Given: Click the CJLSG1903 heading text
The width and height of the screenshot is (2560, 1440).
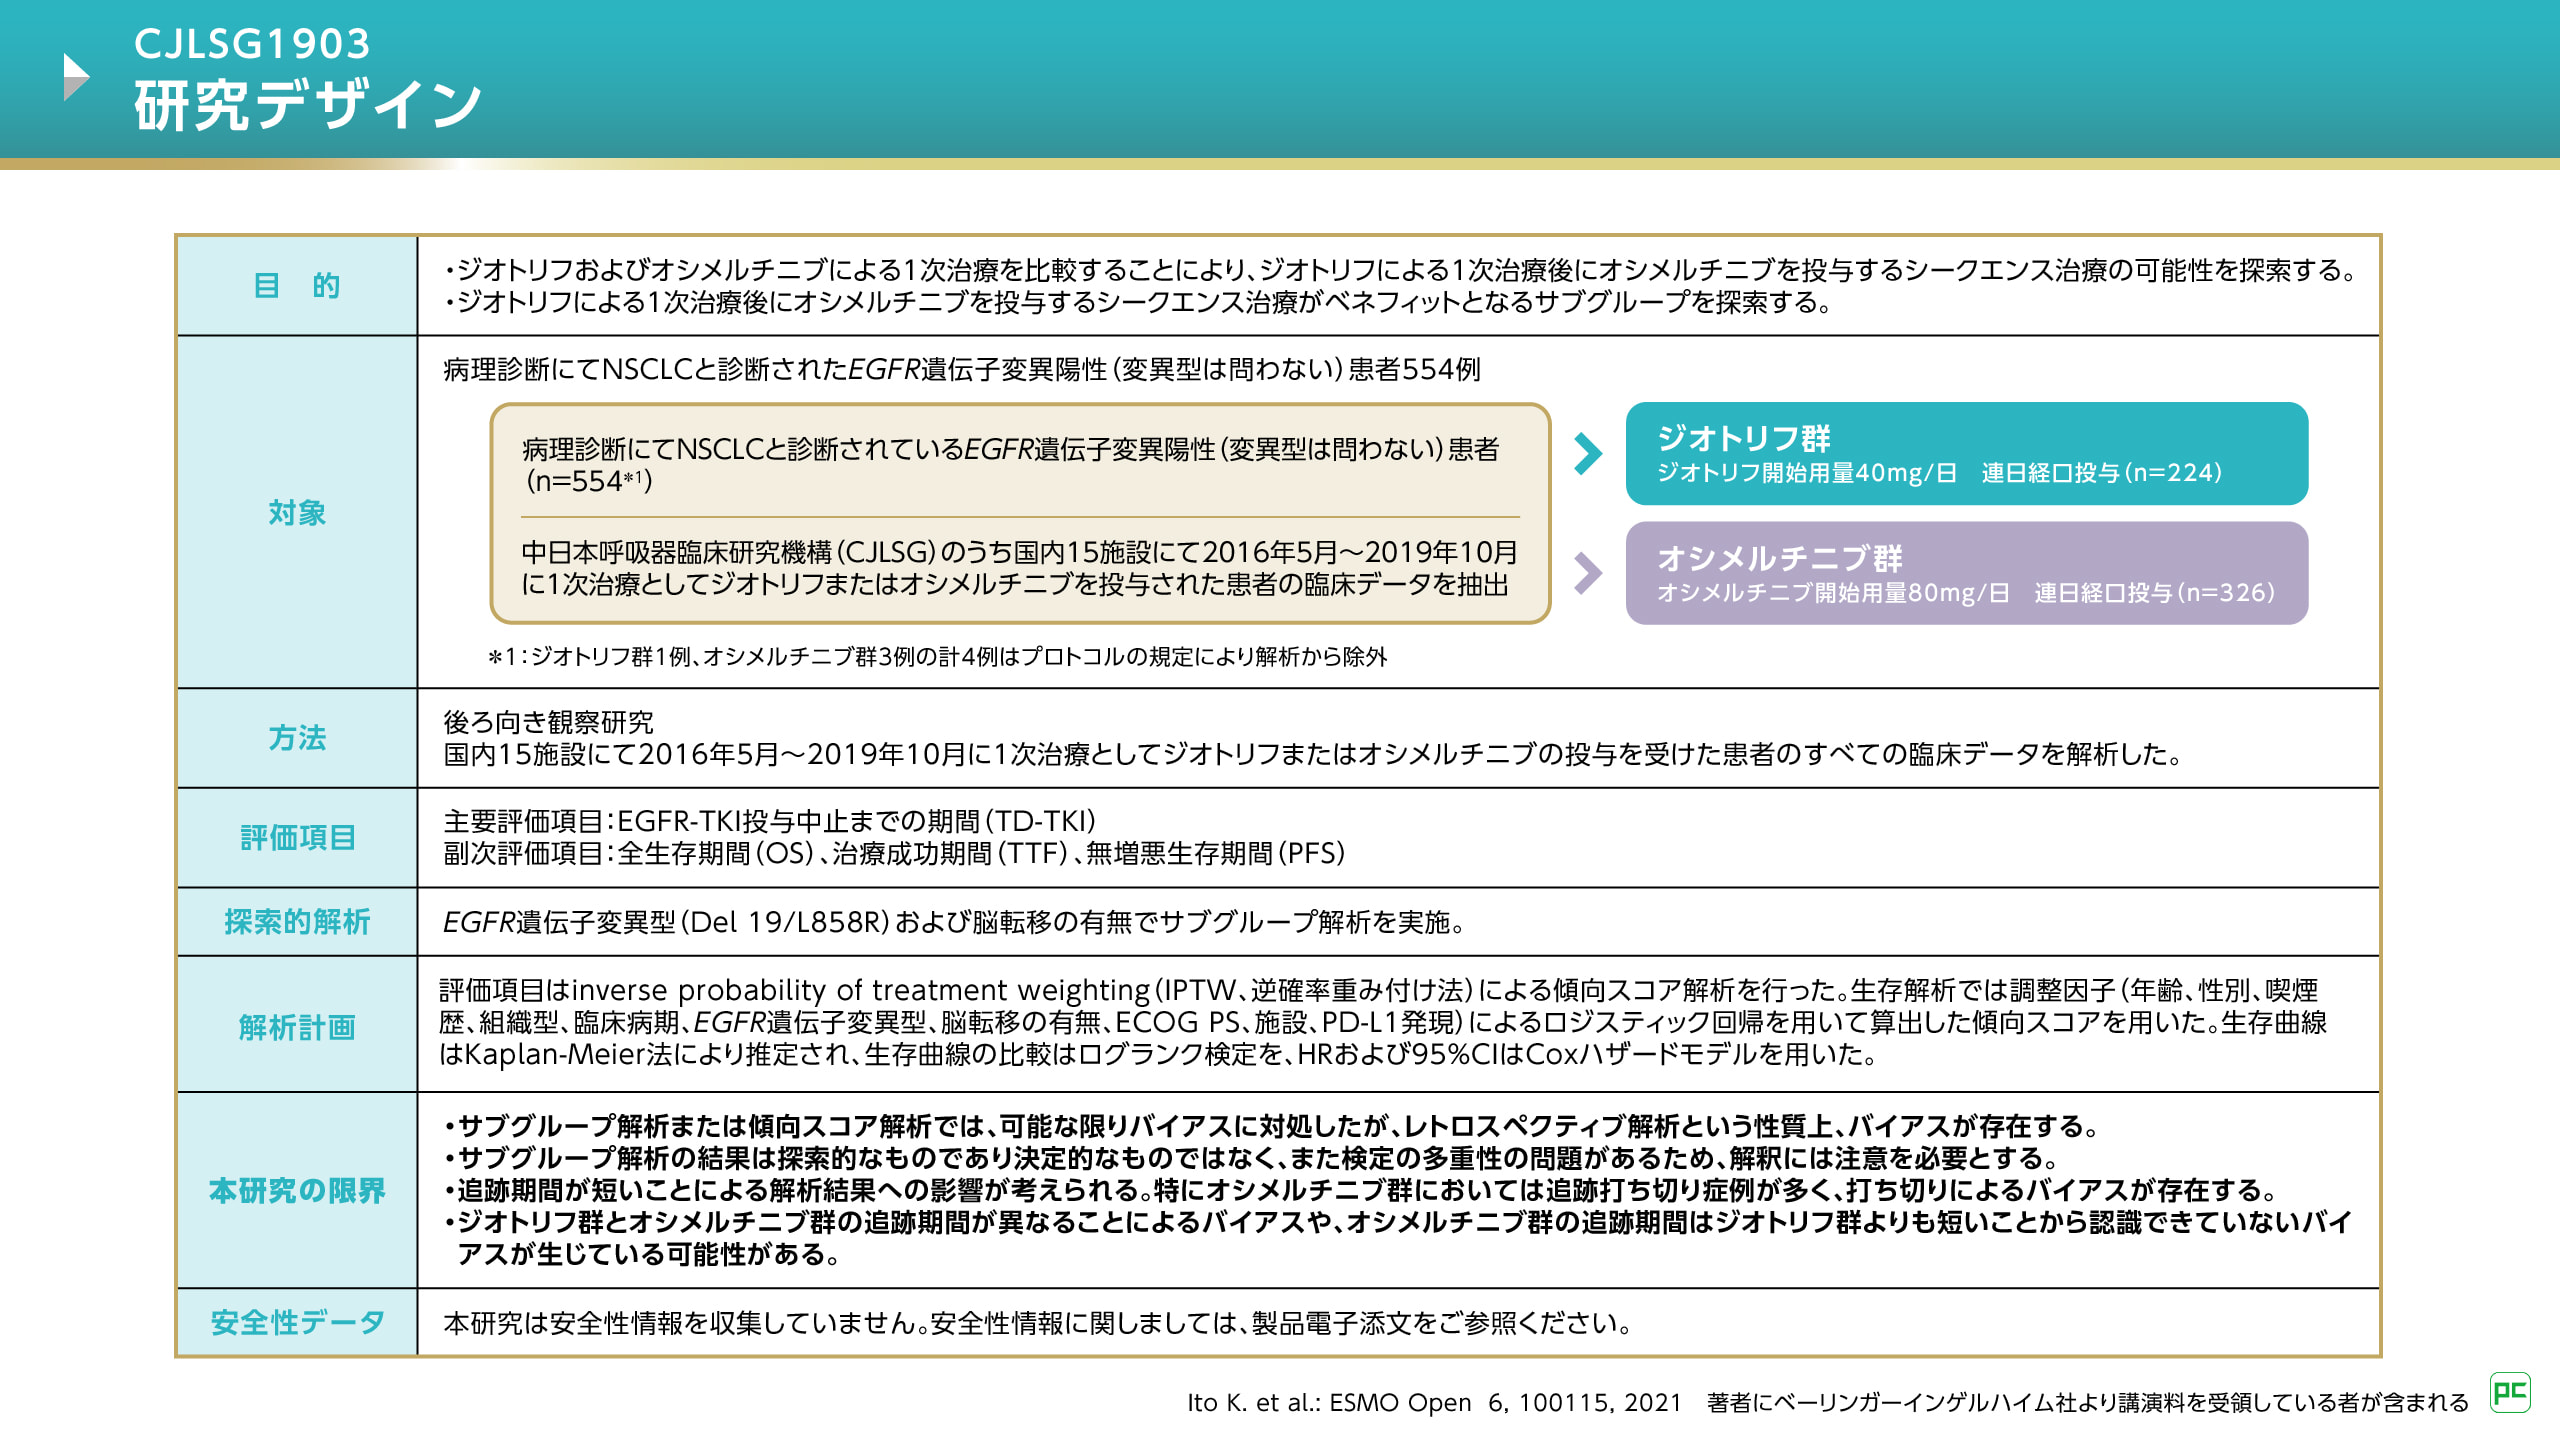Looking at the screenshot, I should [252, 43].
